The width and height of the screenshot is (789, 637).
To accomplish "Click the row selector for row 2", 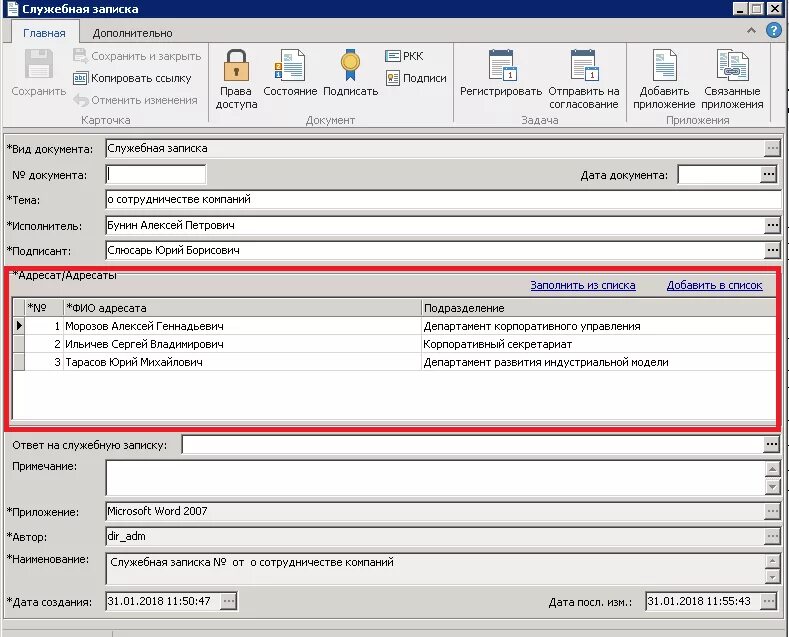I will click(x=19, y=344).
